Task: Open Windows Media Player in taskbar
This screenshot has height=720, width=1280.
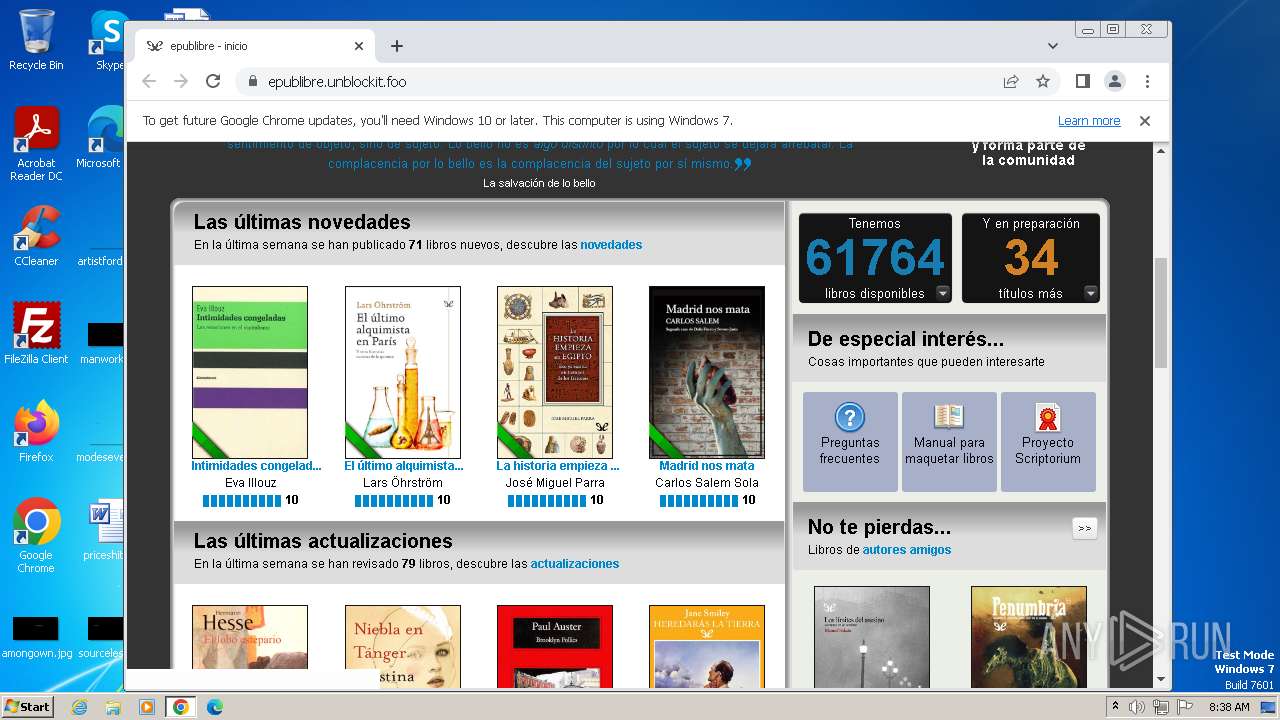Action: click(147, 707)
